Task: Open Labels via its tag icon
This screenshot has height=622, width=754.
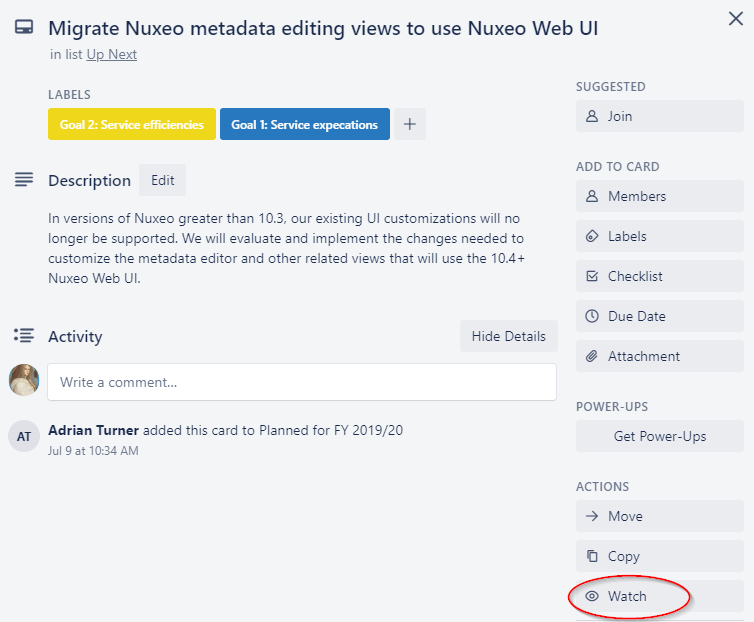Action: coord(592,236)
